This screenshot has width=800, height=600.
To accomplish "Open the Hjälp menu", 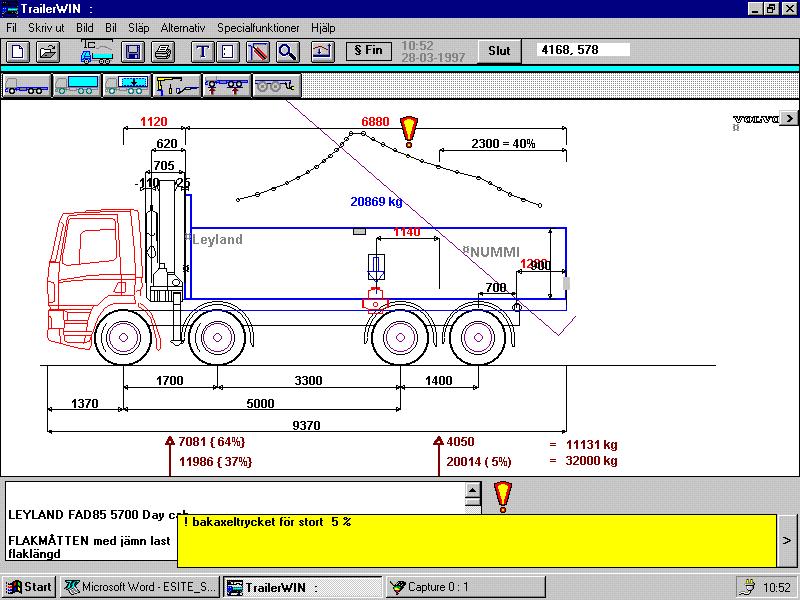I will click(x=323, y=28).
